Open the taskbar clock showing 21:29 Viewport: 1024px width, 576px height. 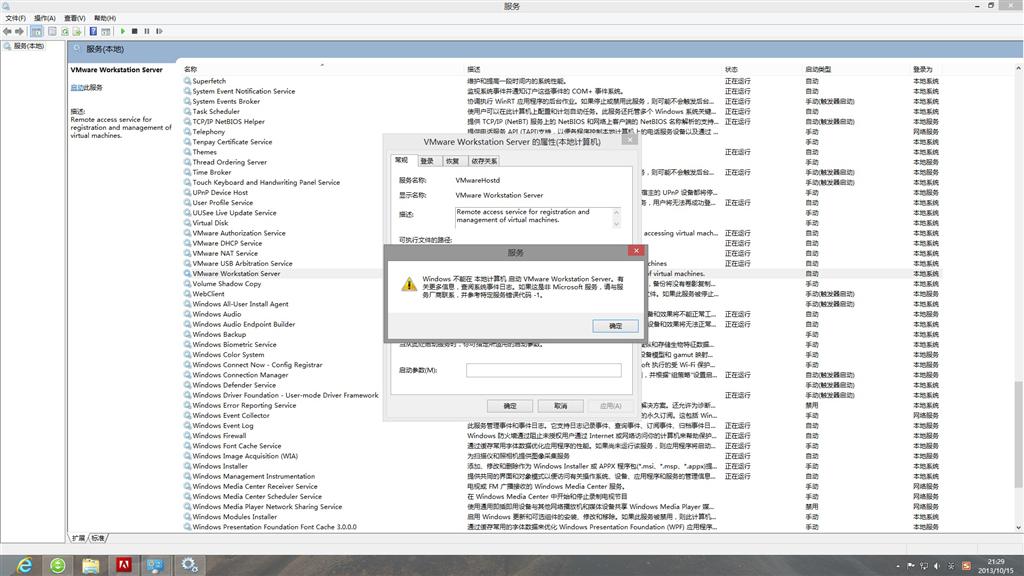tap(996, 566)
